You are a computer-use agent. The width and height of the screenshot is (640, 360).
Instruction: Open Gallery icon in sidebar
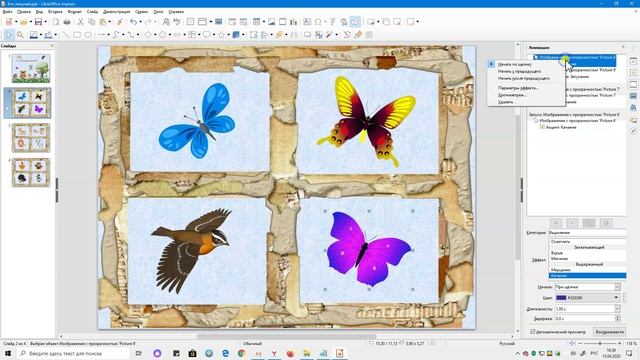[633, 120]
